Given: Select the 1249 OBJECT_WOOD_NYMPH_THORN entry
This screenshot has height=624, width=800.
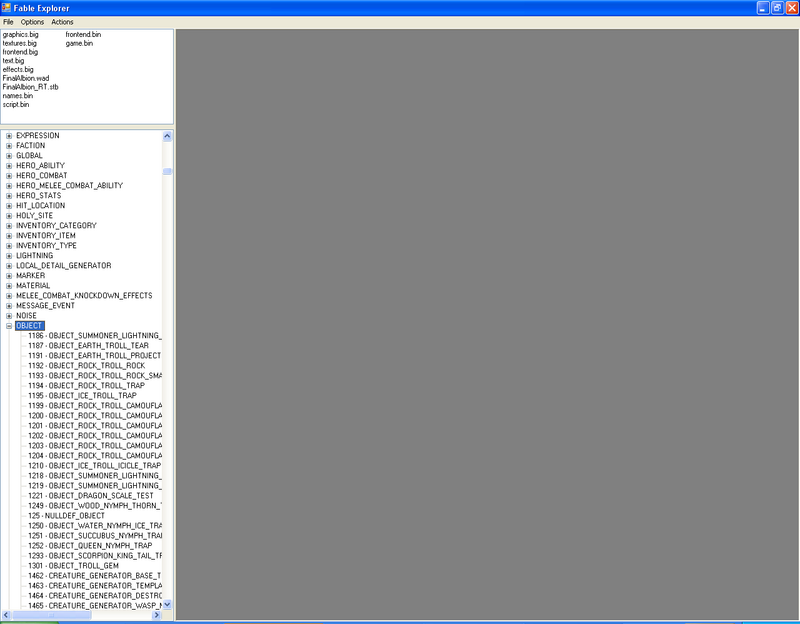Looking at the screenshot, I should 95,506.
